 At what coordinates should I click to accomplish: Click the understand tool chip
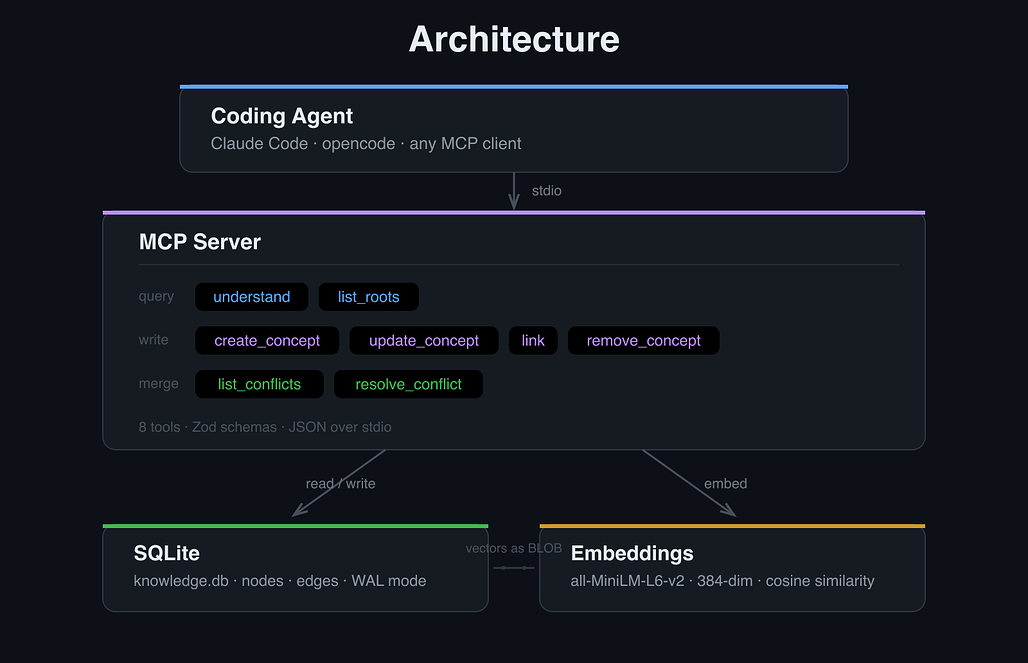coord(252,297)
